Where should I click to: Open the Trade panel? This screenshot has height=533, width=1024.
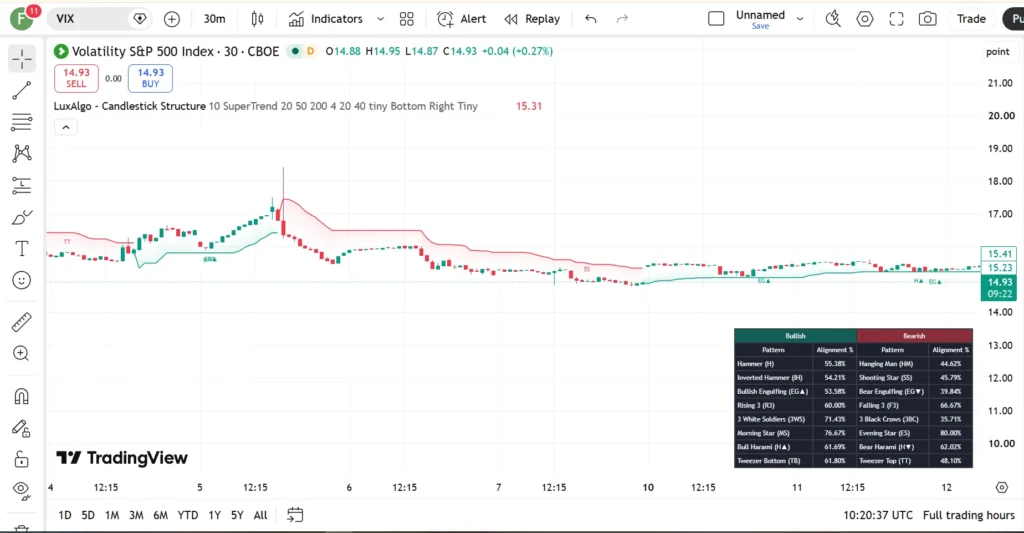pos(971,19)
